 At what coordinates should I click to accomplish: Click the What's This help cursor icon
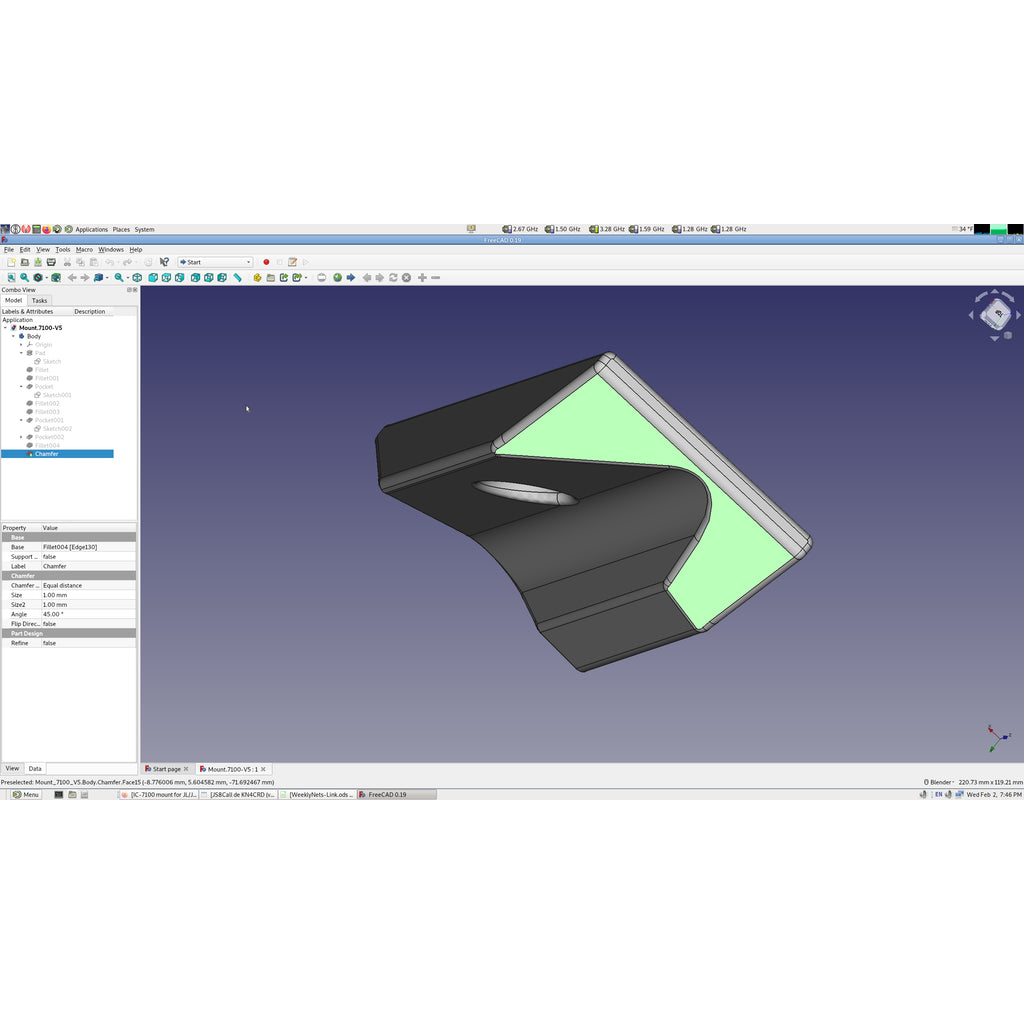pyautogui.click(x=165, y=262)
